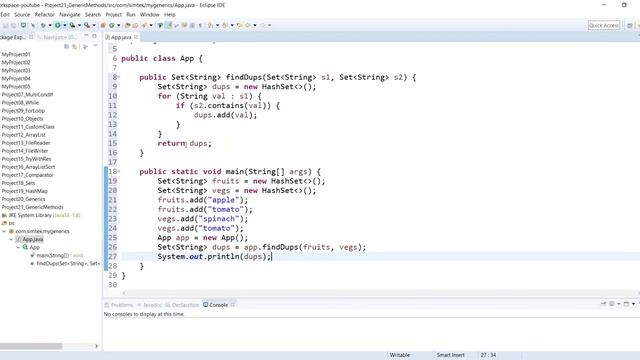
Task: Select App.java in Package Explorer
Action: [33, 240]
